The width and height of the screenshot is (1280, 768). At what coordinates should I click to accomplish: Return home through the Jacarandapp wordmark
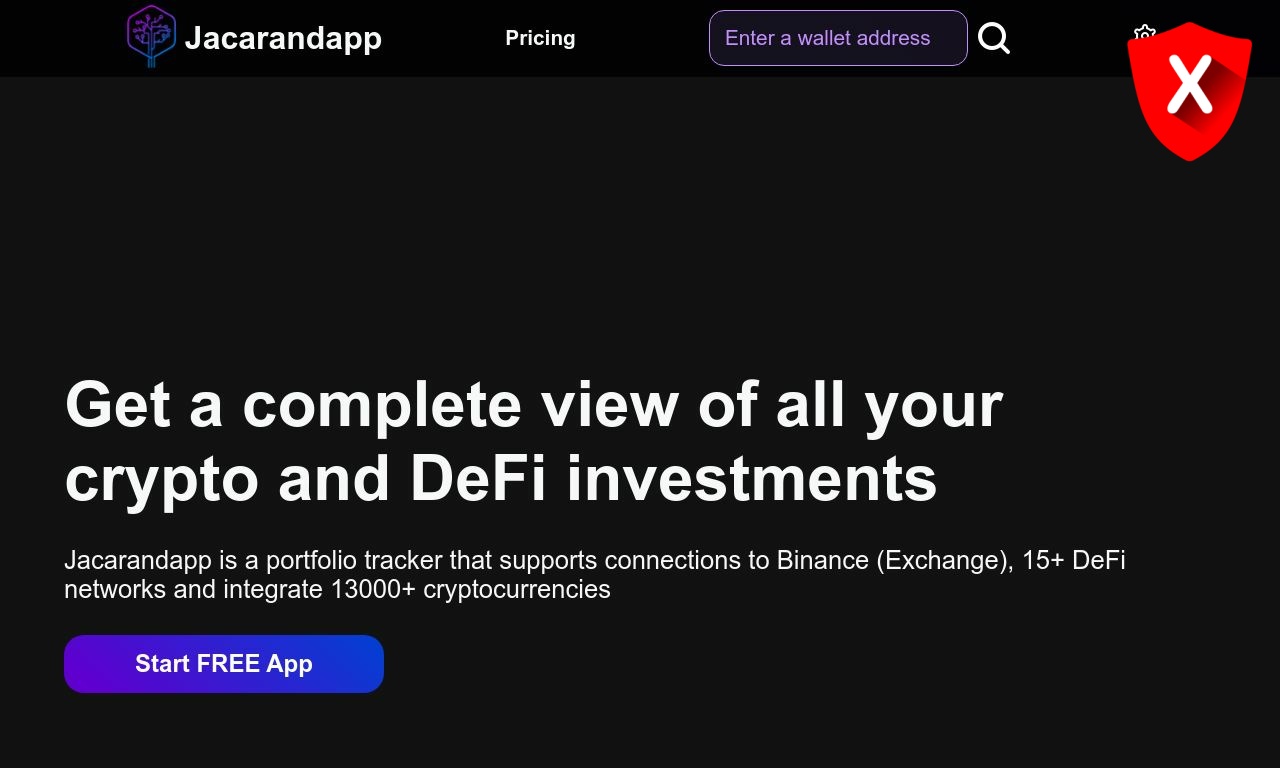pos(283,38)
